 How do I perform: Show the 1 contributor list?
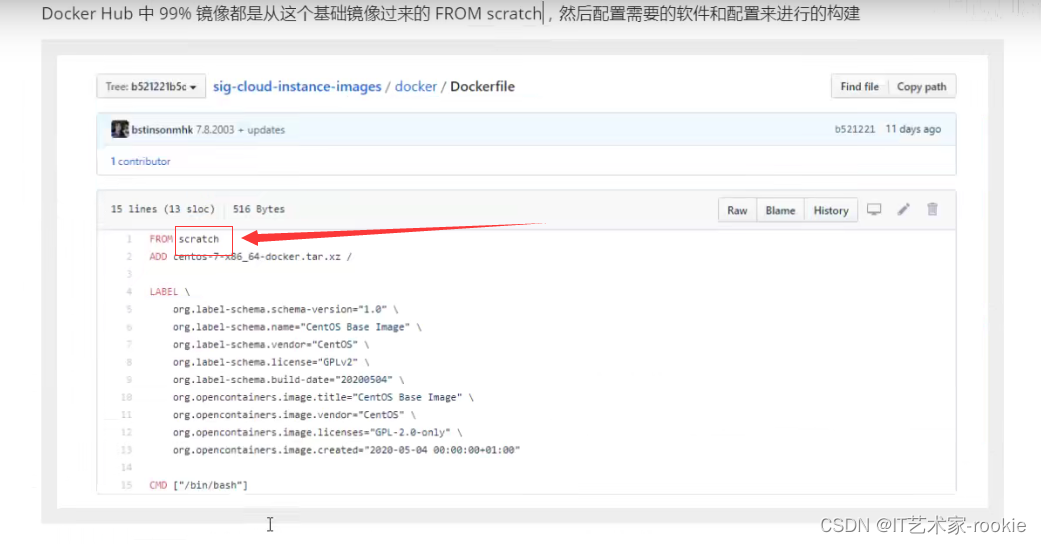point(141,161)
